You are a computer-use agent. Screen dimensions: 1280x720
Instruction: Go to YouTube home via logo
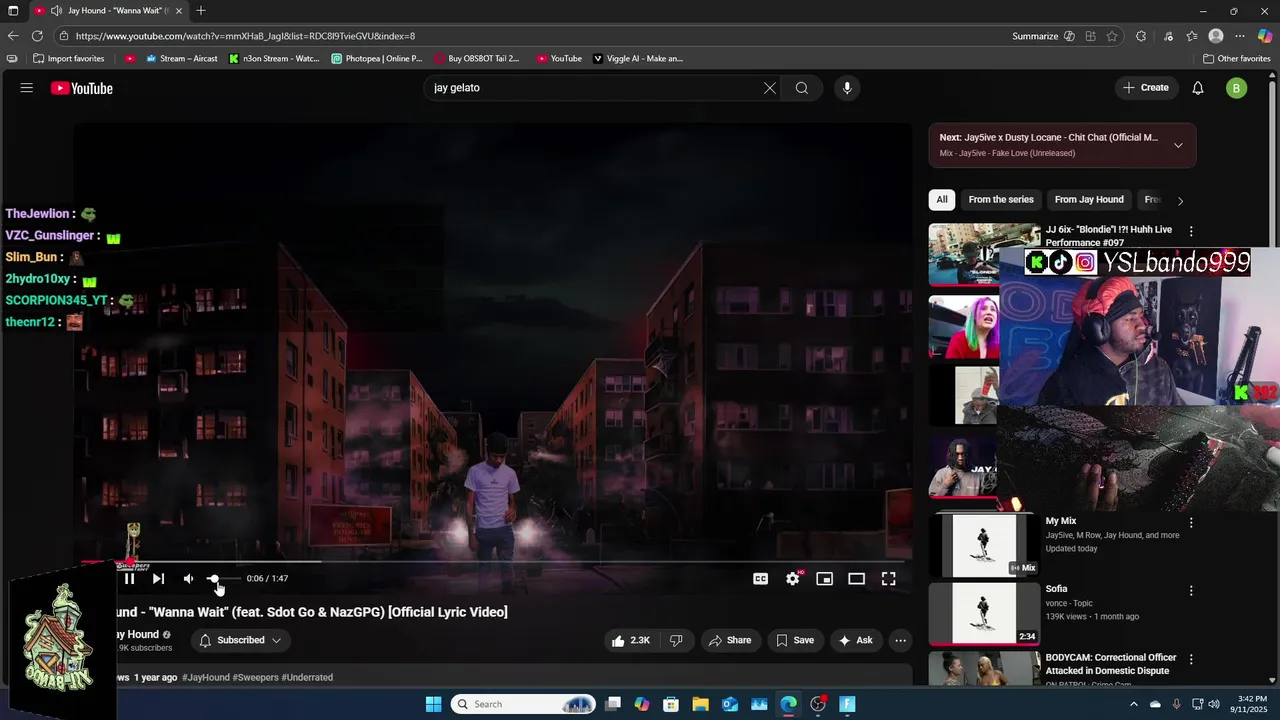[82, 88]
